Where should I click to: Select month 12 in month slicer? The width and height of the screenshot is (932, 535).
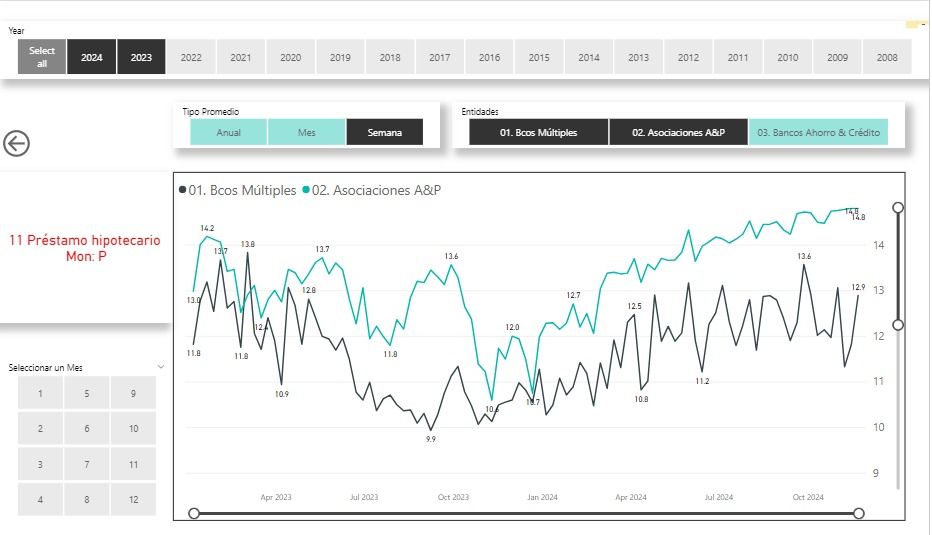coord(133,499)
